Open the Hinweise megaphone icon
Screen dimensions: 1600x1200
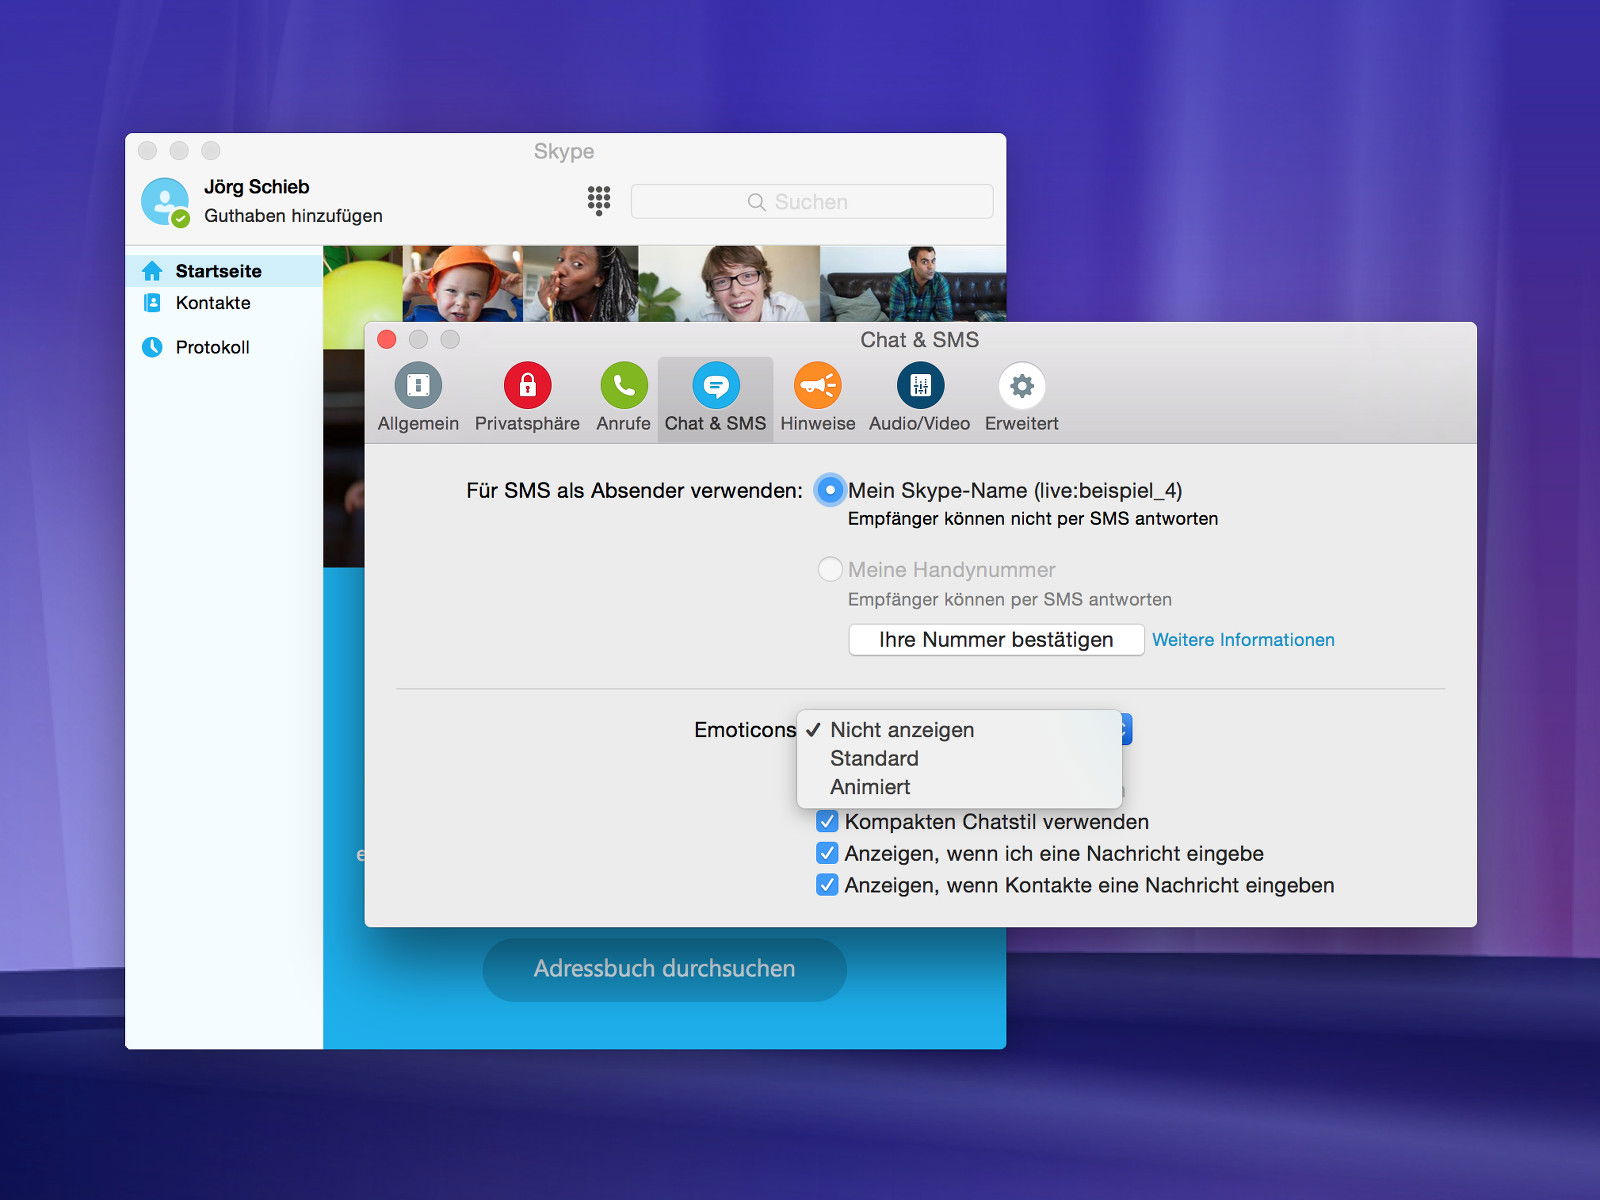tap(818, 385)
